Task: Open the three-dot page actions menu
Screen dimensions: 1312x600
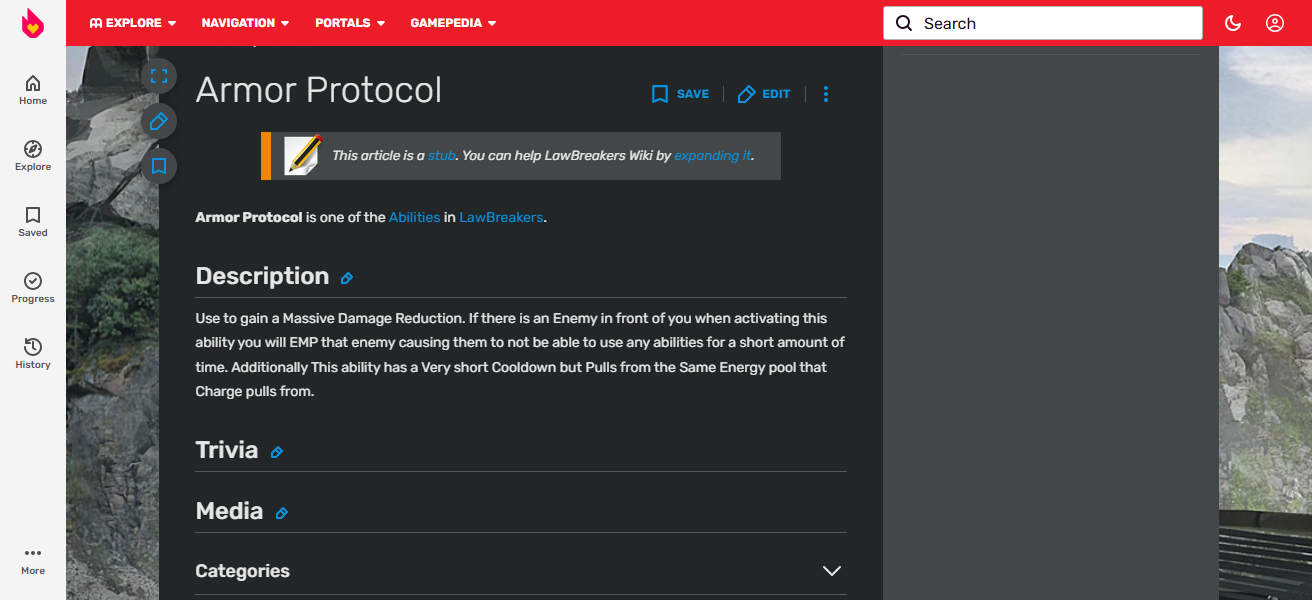Action: tap(826, 94)
